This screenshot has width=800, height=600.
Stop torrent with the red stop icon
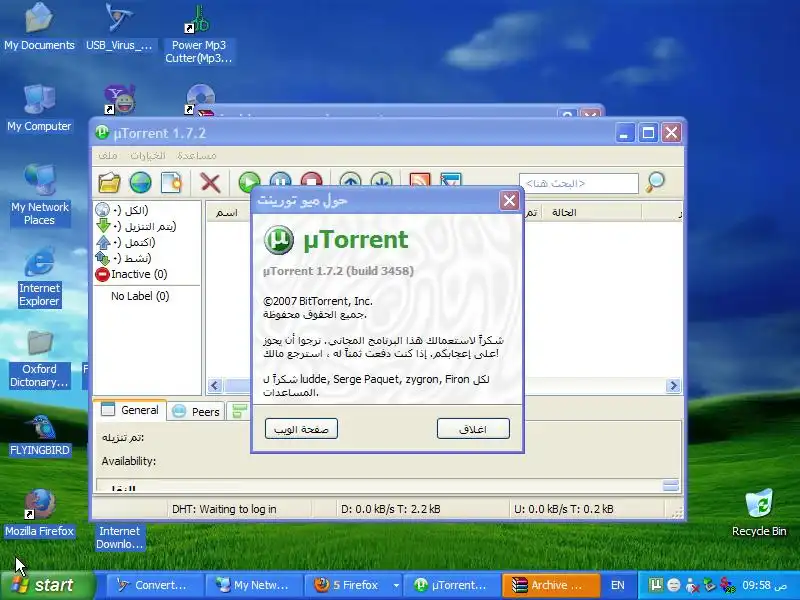[x=311, y=181]
